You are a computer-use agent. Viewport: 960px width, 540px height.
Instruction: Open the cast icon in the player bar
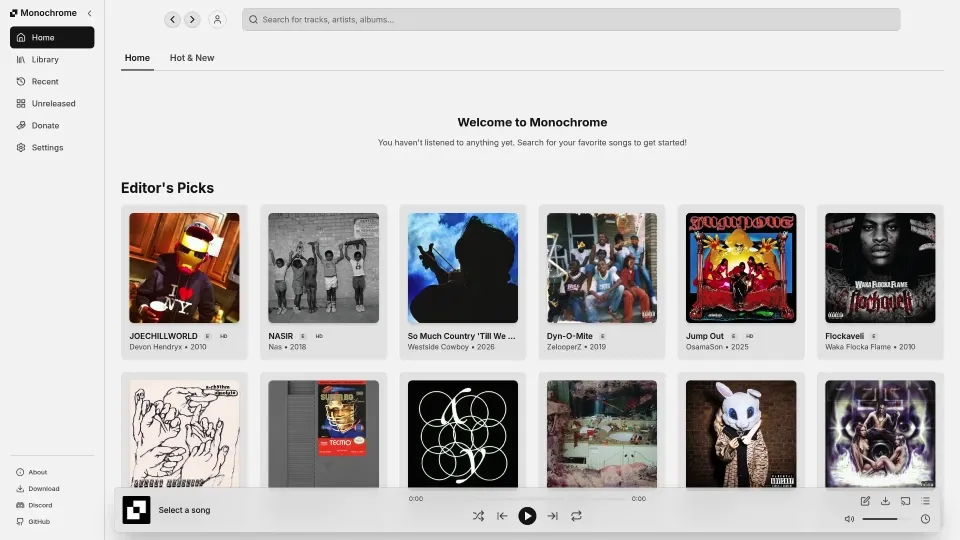click(x=906, y=501)
